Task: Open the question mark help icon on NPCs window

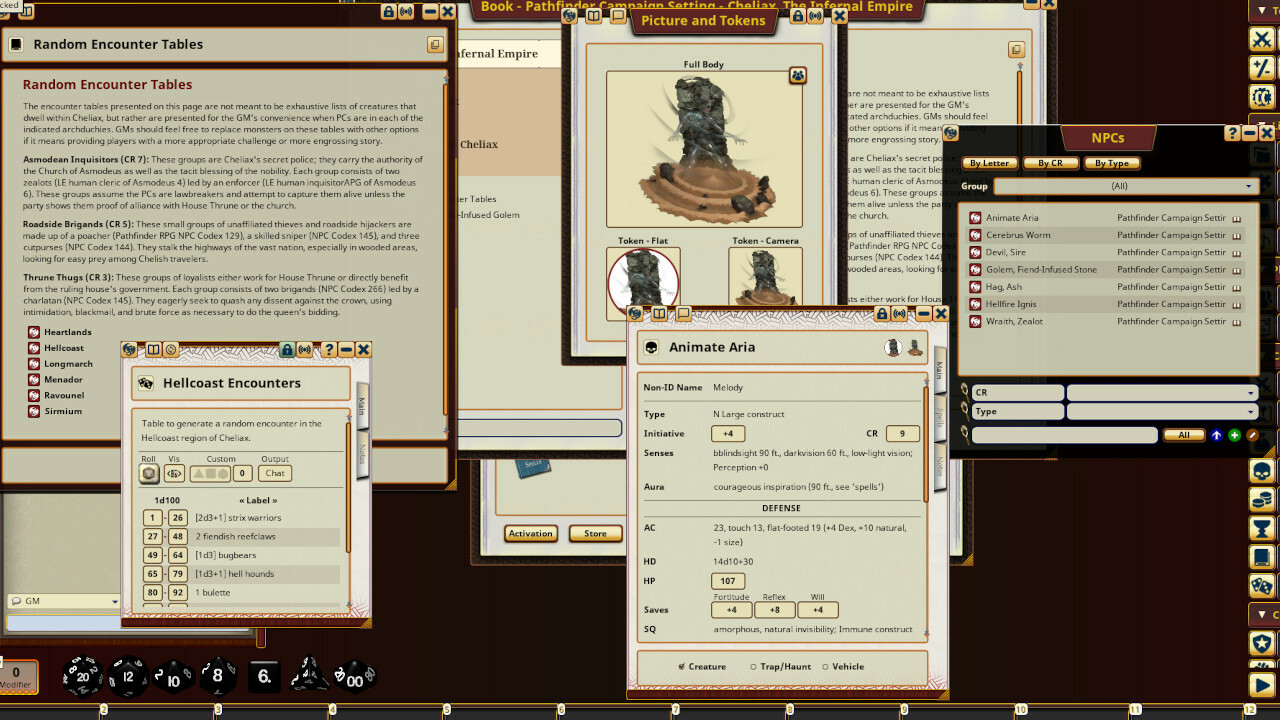Action: click(1230, 133)
